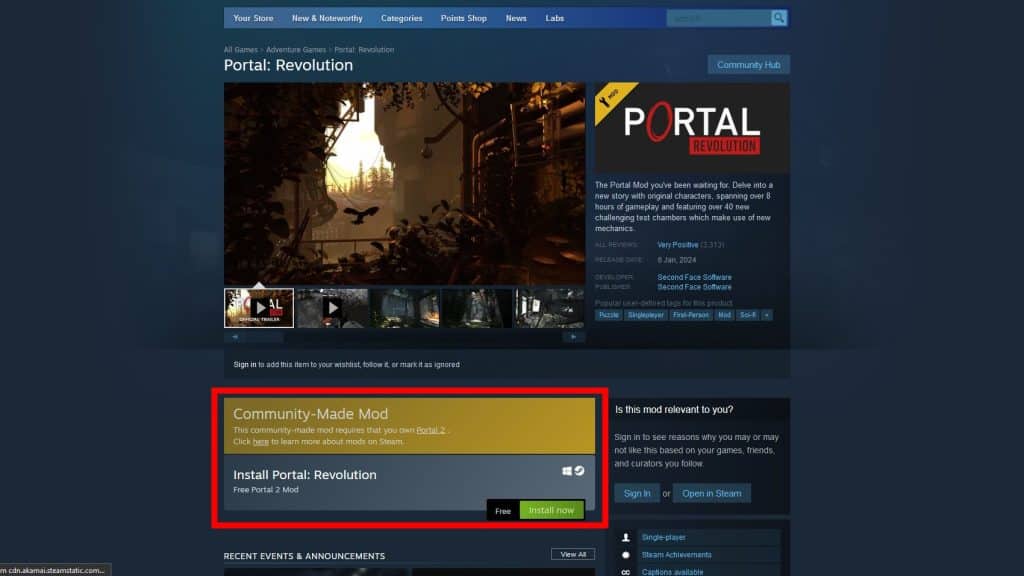
Task: Select the First-Person tag
Action: point(690,315)
